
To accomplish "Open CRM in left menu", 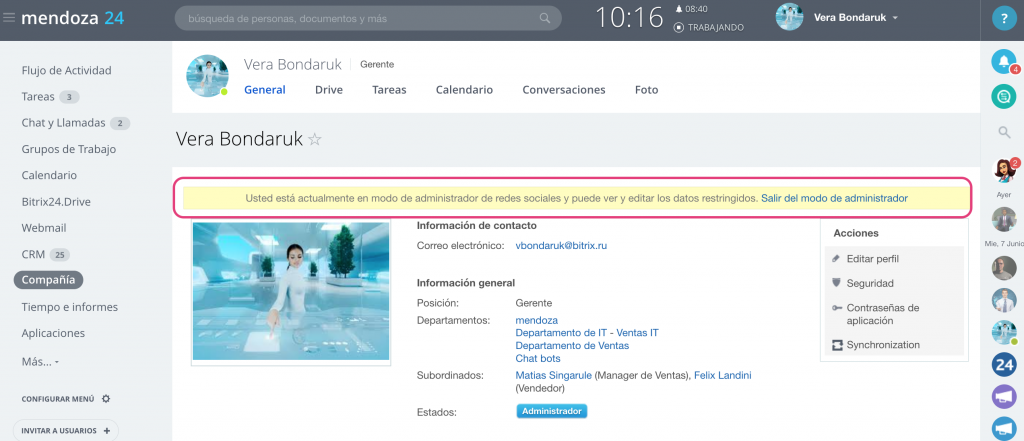I will [33, 254].
